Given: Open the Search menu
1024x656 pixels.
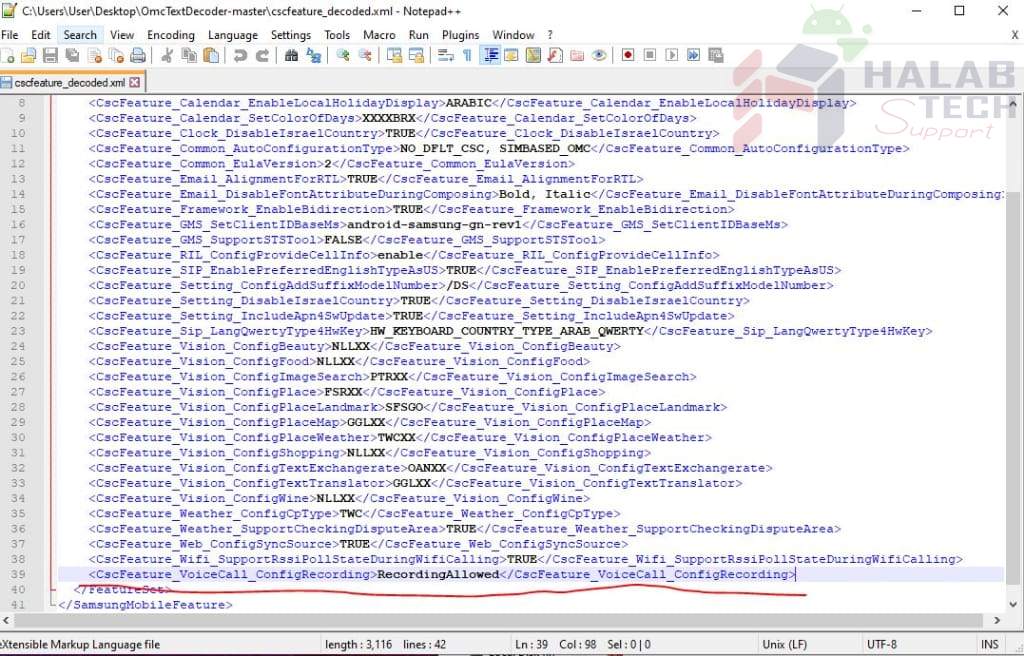Looking at the screenshot, I should (80, 35).
